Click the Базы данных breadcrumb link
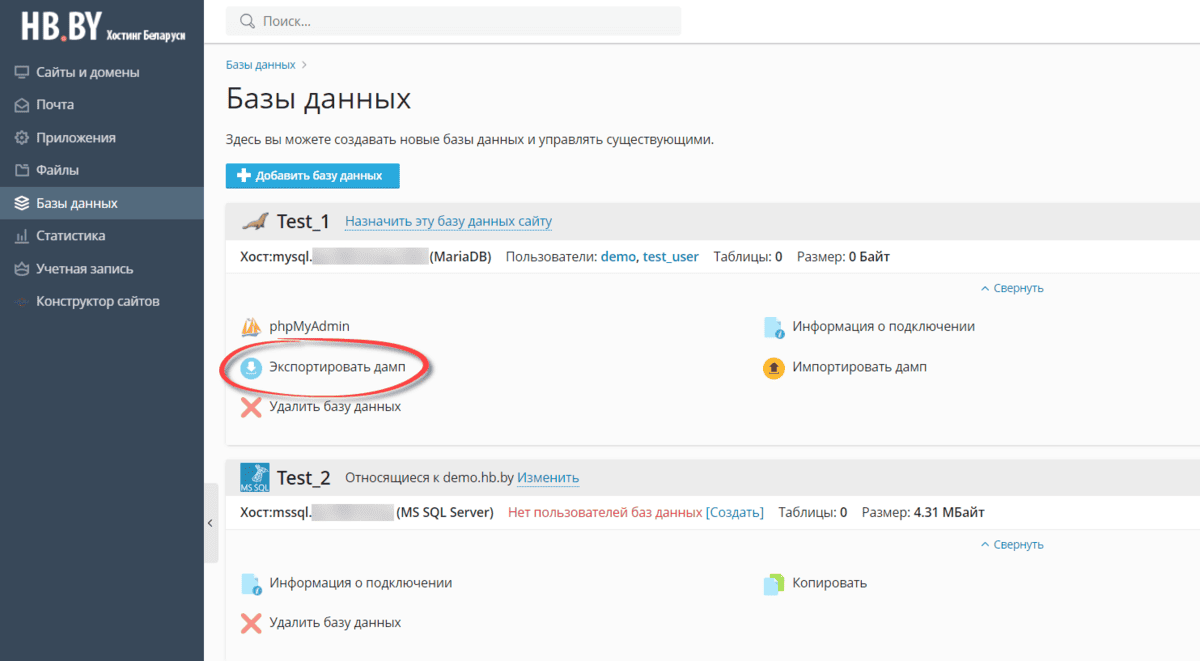The width and height of the screenshot is (1200, 661). [260, 65]
